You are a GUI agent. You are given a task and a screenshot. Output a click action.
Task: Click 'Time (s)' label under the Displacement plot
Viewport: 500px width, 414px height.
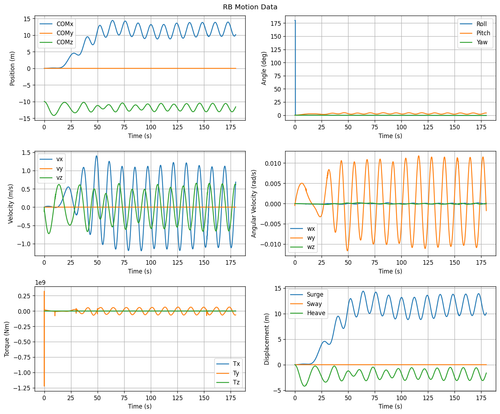390,406
